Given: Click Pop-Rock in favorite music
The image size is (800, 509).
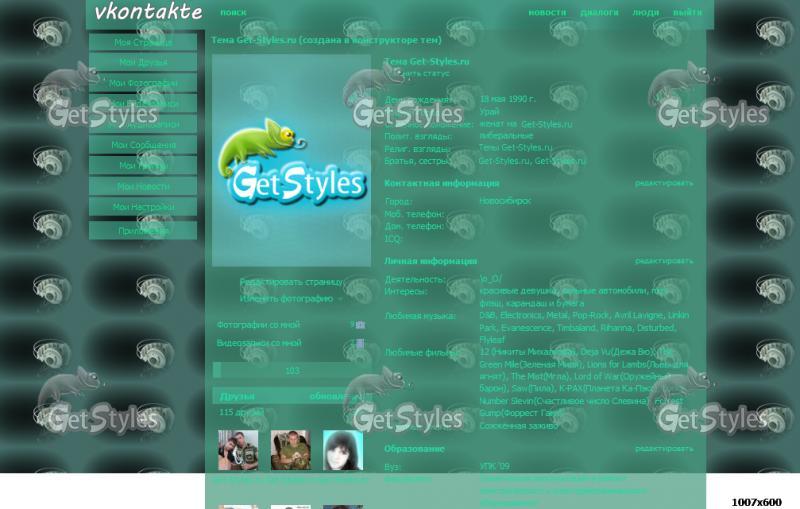Looking at the screenshot, I should [x=591, y=315].
